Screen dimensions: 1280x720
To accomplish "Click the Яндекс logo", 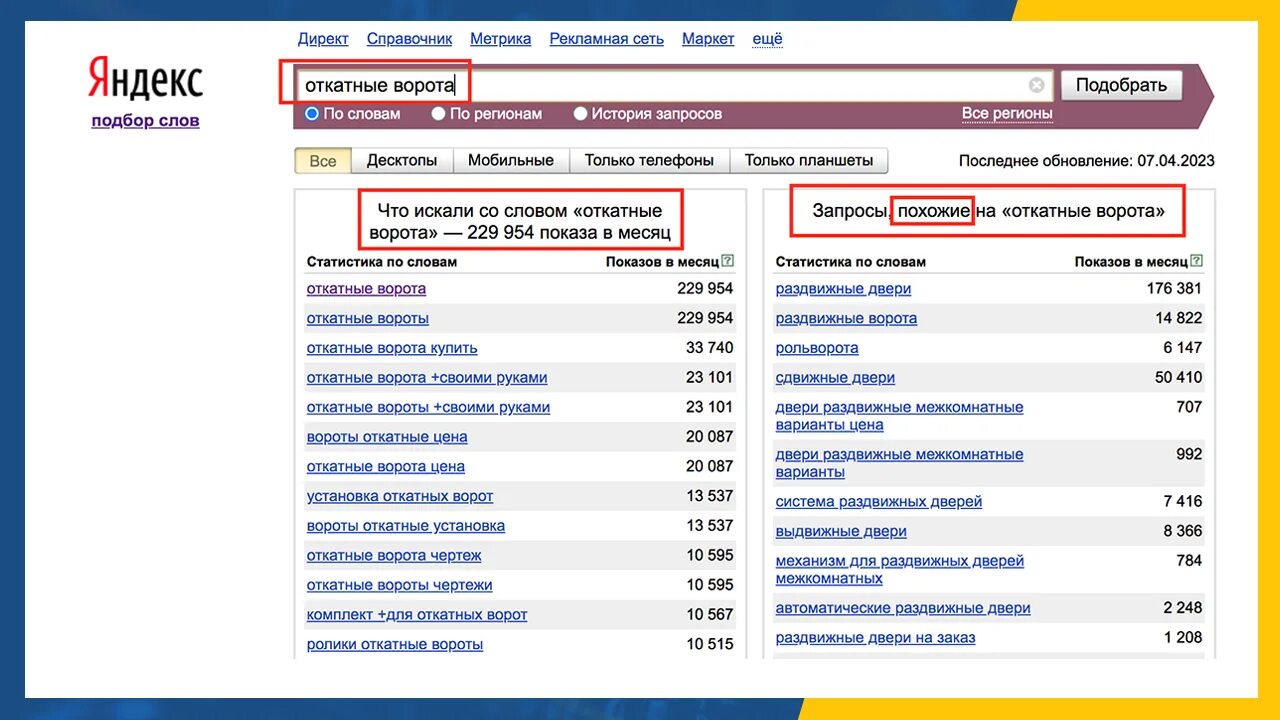I will tap(146, 80).
